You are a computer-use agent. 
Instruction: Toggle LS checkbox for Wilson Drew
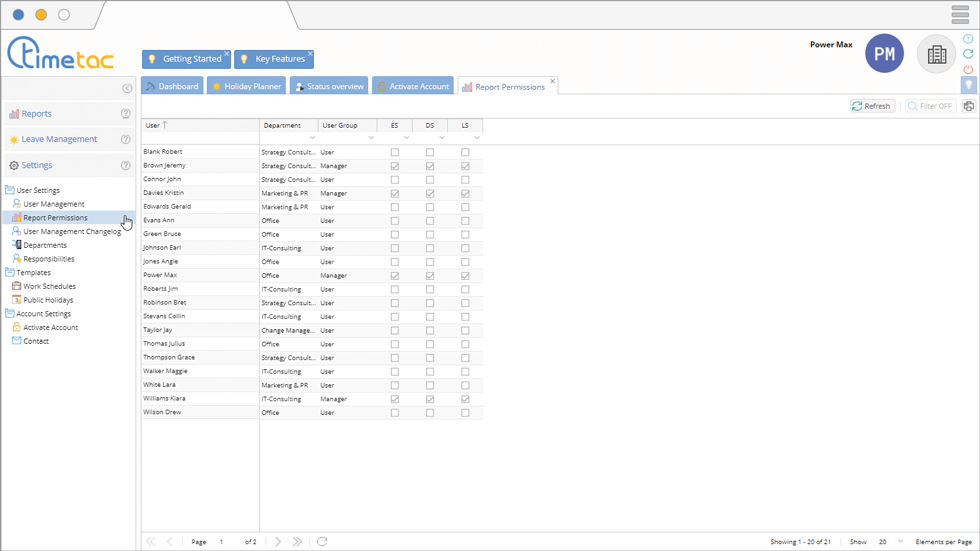point(465,413)
